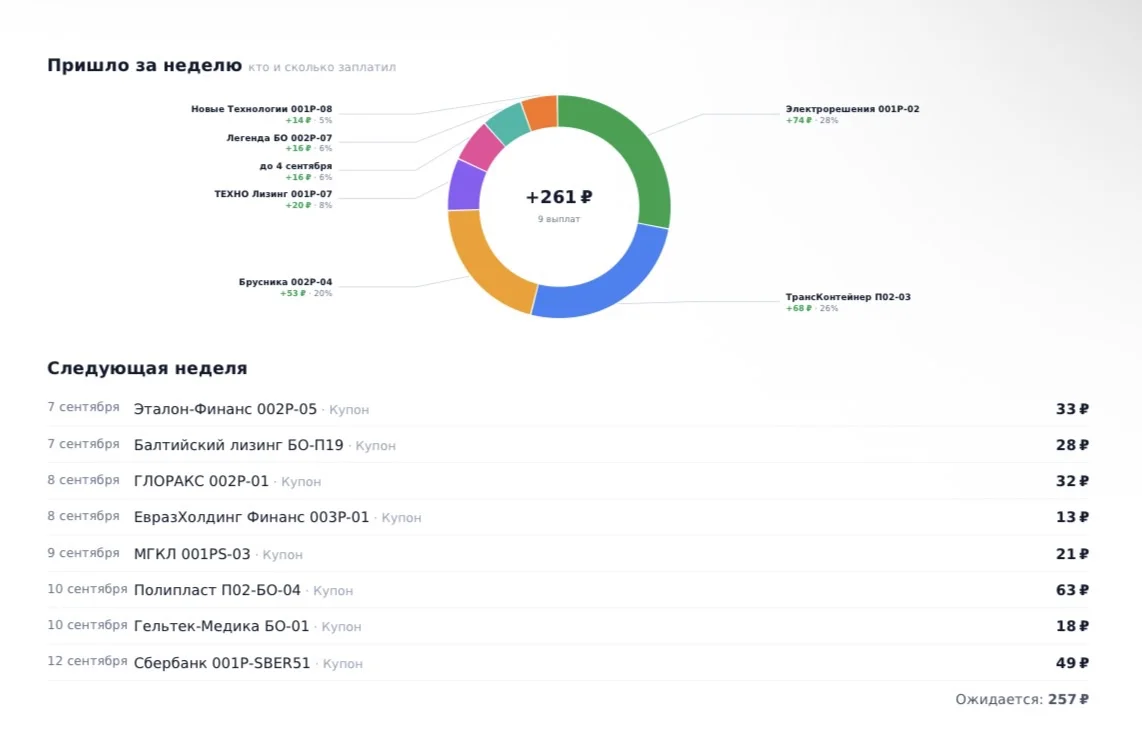Screen dimensions: 1142x755
Task: Click the '+74 ₽ · 28%' value
Action: click(812, 120)
